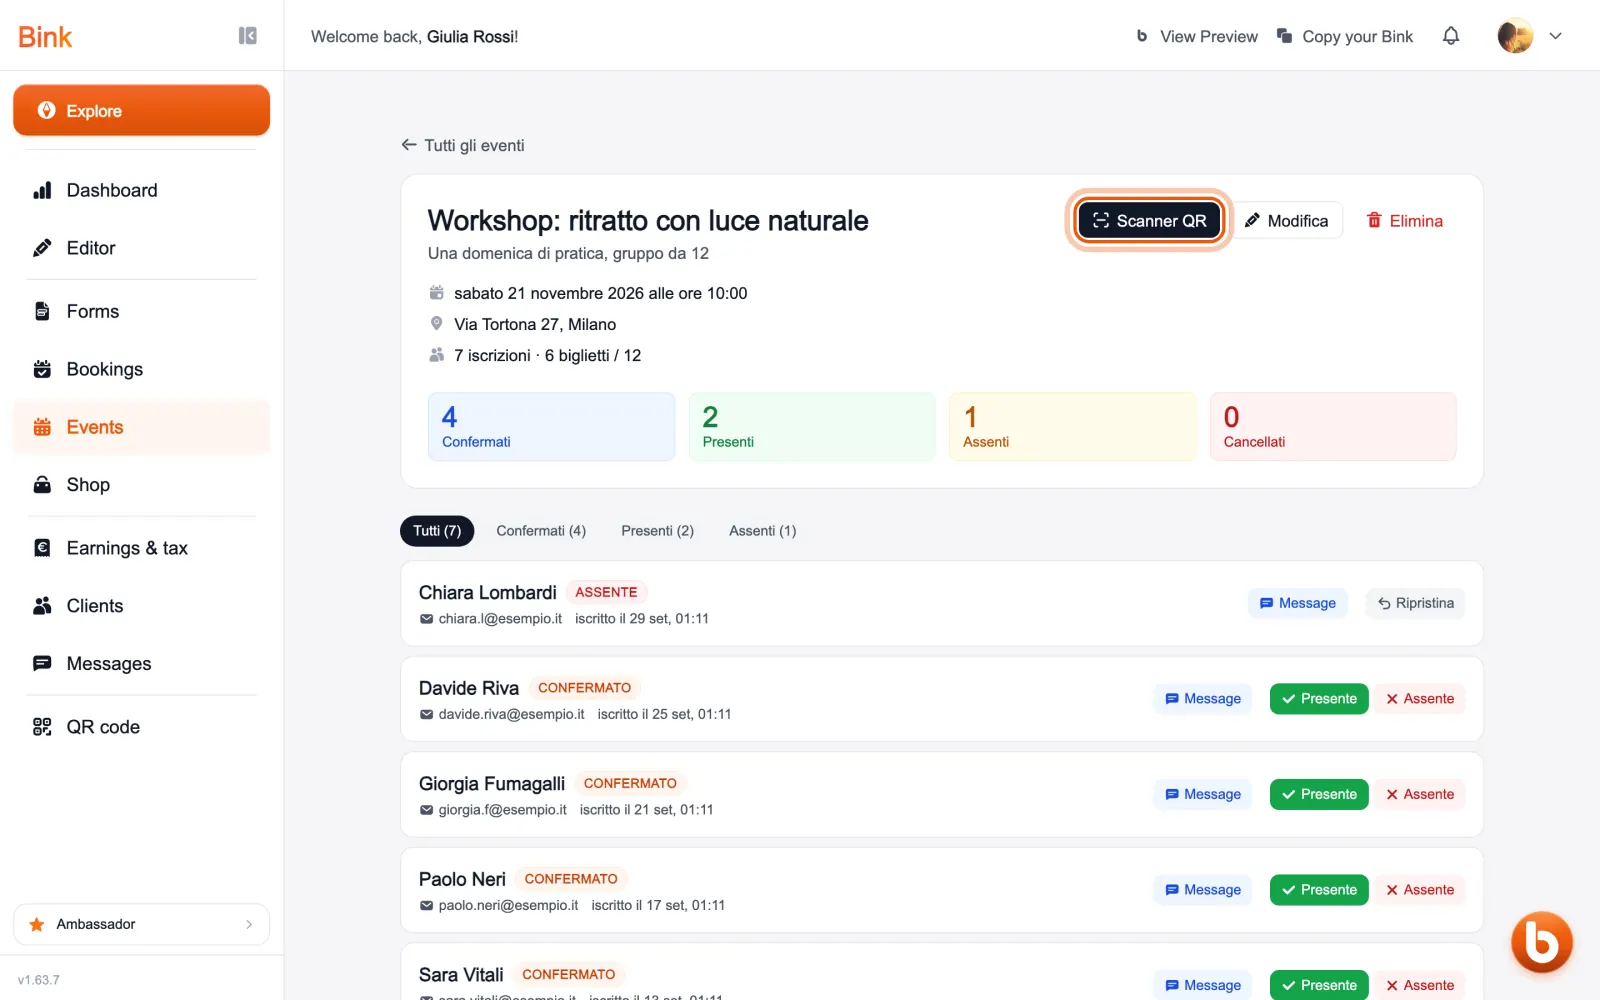Screen dimensions: 1600x1000
Task: Open the floating Bink chat bubble
Action: click(1541, 942)
